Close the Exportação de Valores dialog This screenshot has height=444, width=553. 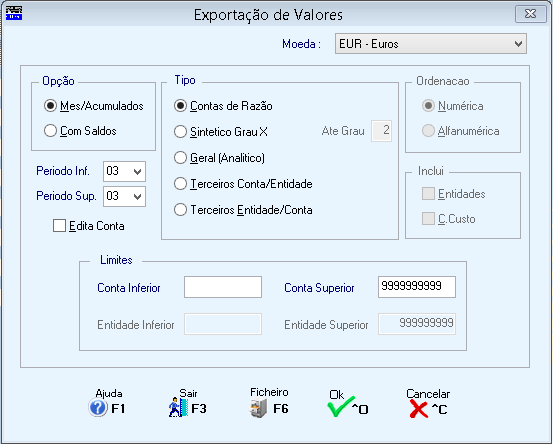[531, 14]
